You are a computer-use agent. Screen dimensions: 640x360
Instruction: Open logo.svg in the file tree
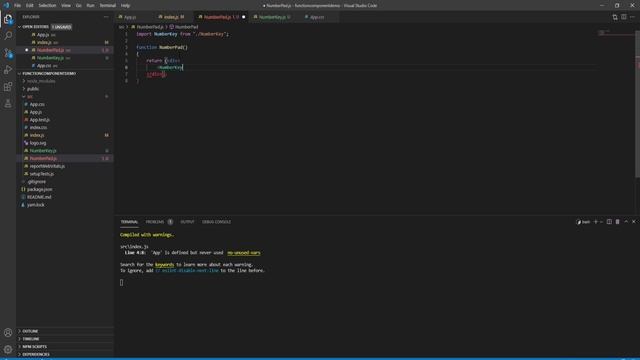[38, 143]
